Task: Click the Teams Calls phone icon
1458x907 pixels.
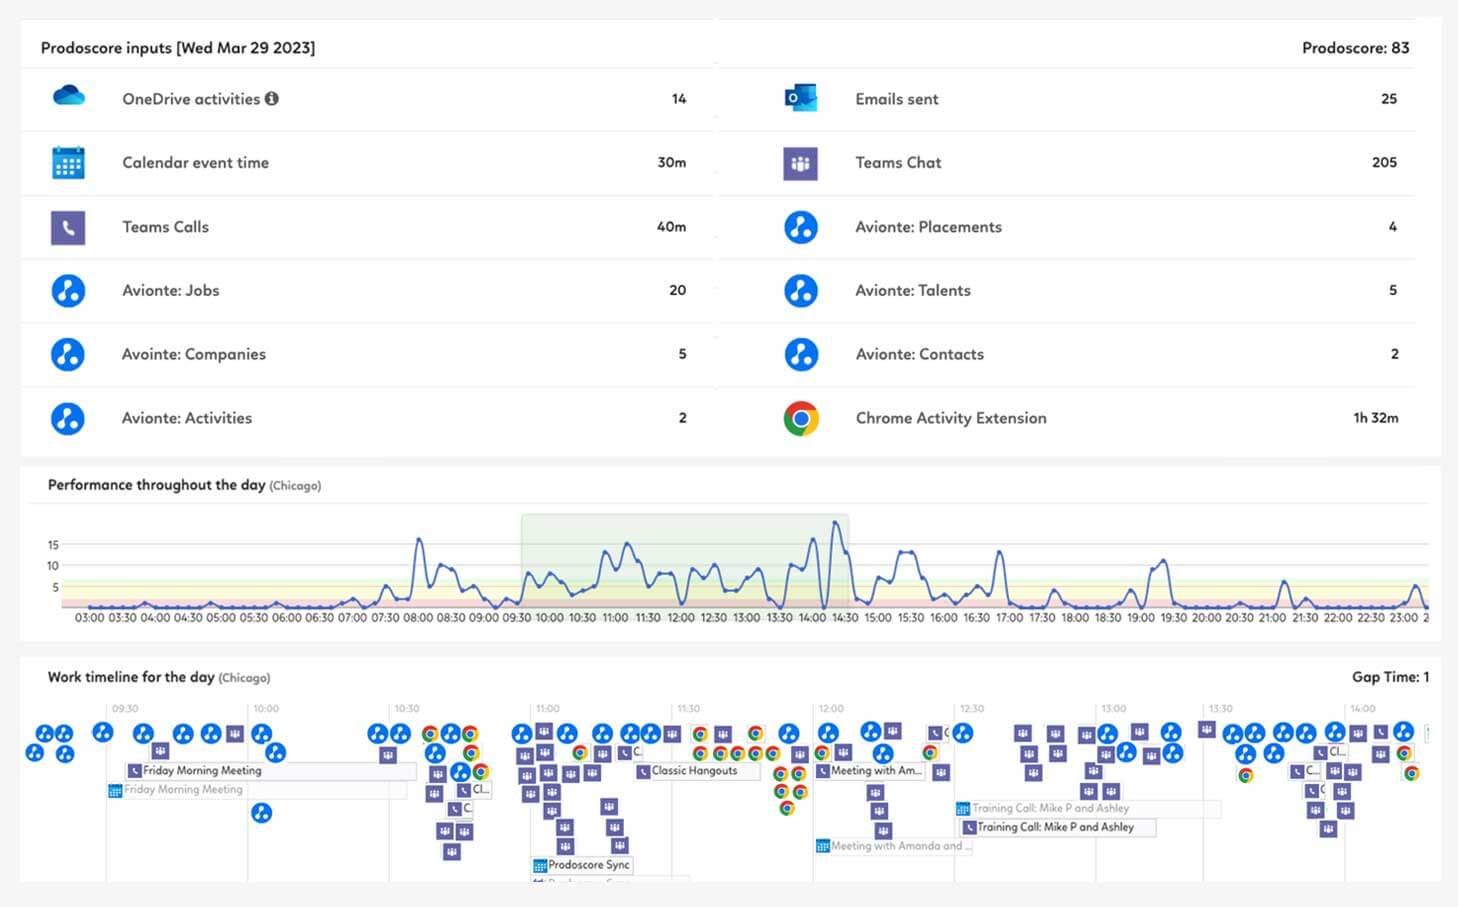Action: tap(68, 227)
